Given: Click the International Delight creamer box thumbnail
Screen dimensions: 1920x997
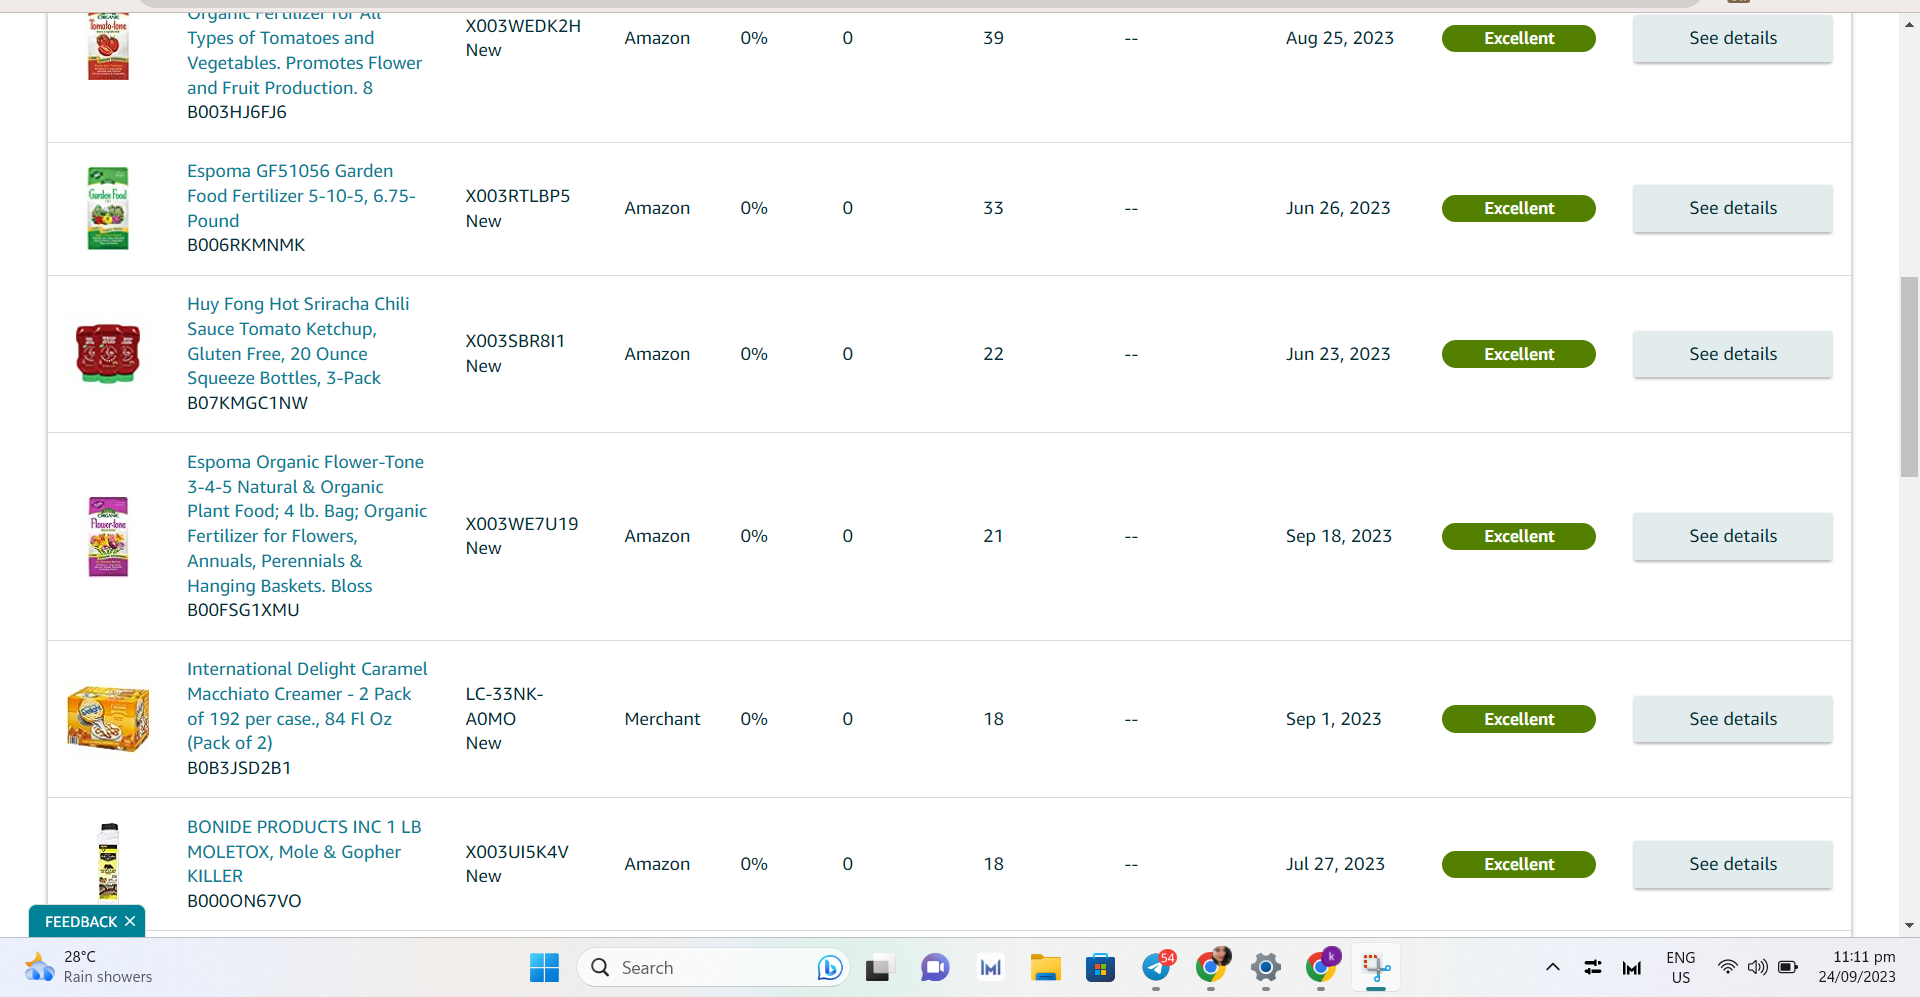Looking at the screenshot, I should (x=108, y=719).
